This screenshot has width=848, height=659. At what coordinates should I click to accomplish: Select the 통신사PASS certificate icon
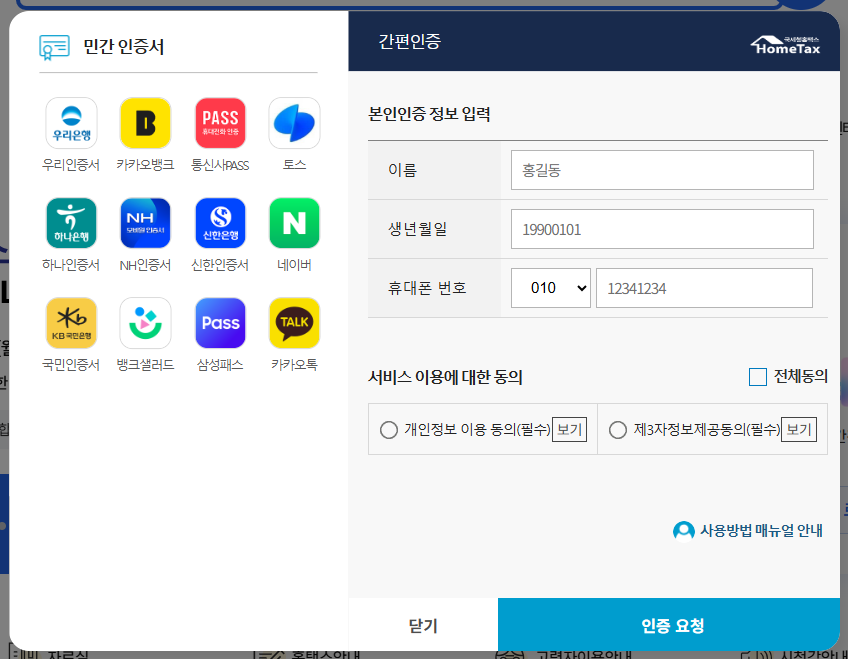click(x=220, y=123)
